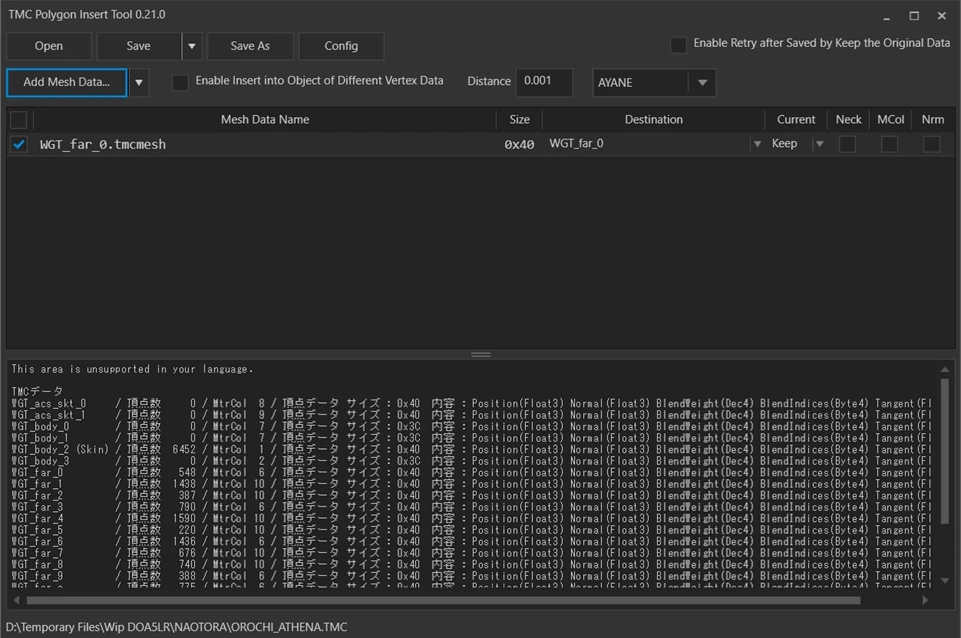961x638 pixels.
Task: Click the Distance input field
Action: coord(544,82)
